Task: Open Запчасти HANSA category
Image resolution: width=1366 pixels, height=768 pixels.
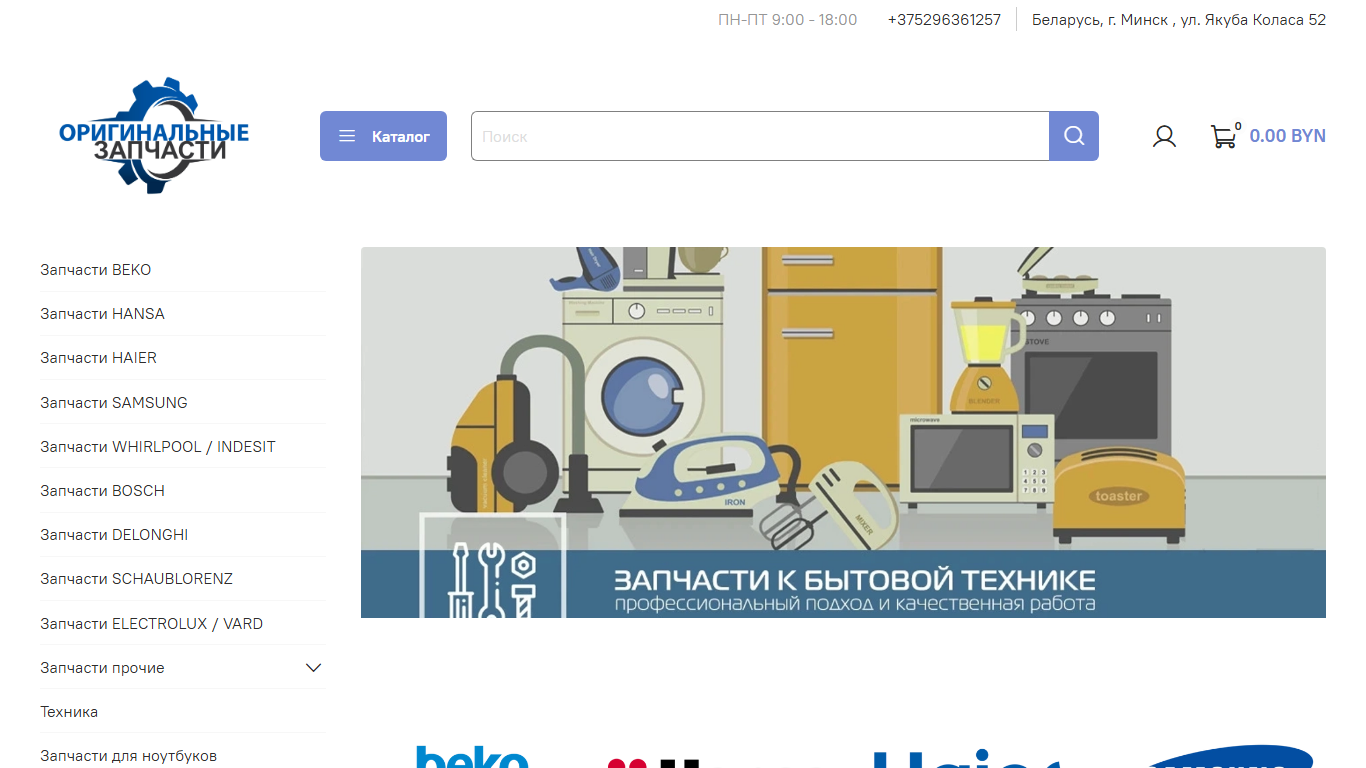Action: [x=102, y=314]
